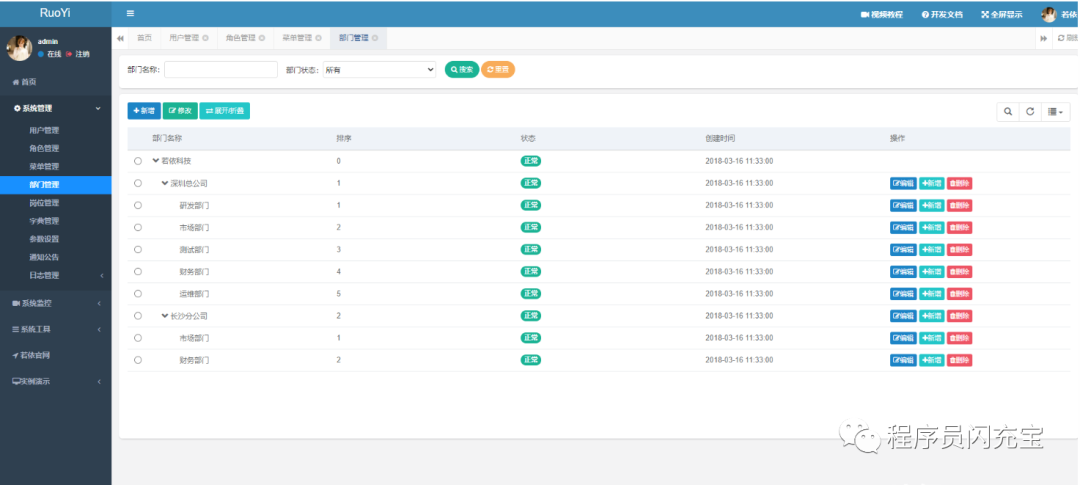Switch to the 角色管理 tab
1080x485 pixels.
pyautogui.click(x=240, y=38)
